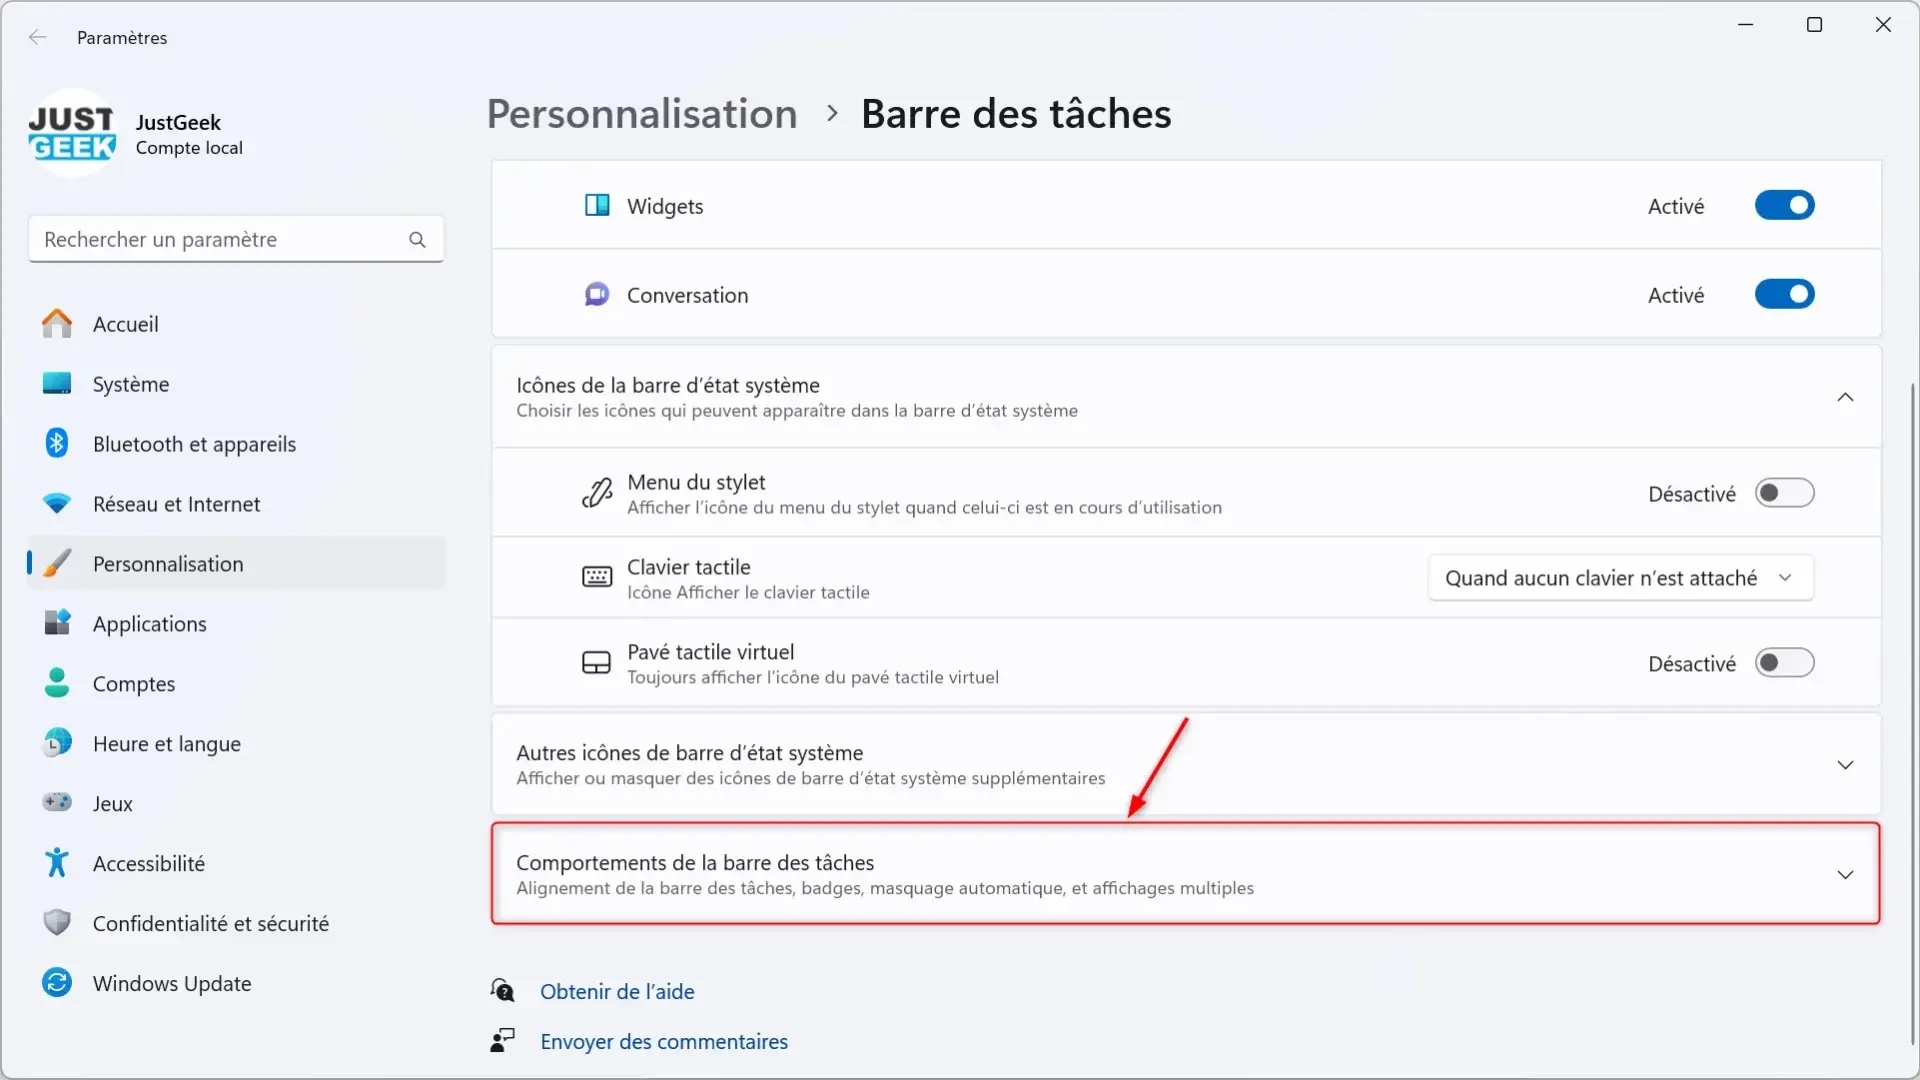Viewport: 1920px width, 1080px height.
Task: Open the Clavier tactile dropdown
Action: click(1620, 578)
